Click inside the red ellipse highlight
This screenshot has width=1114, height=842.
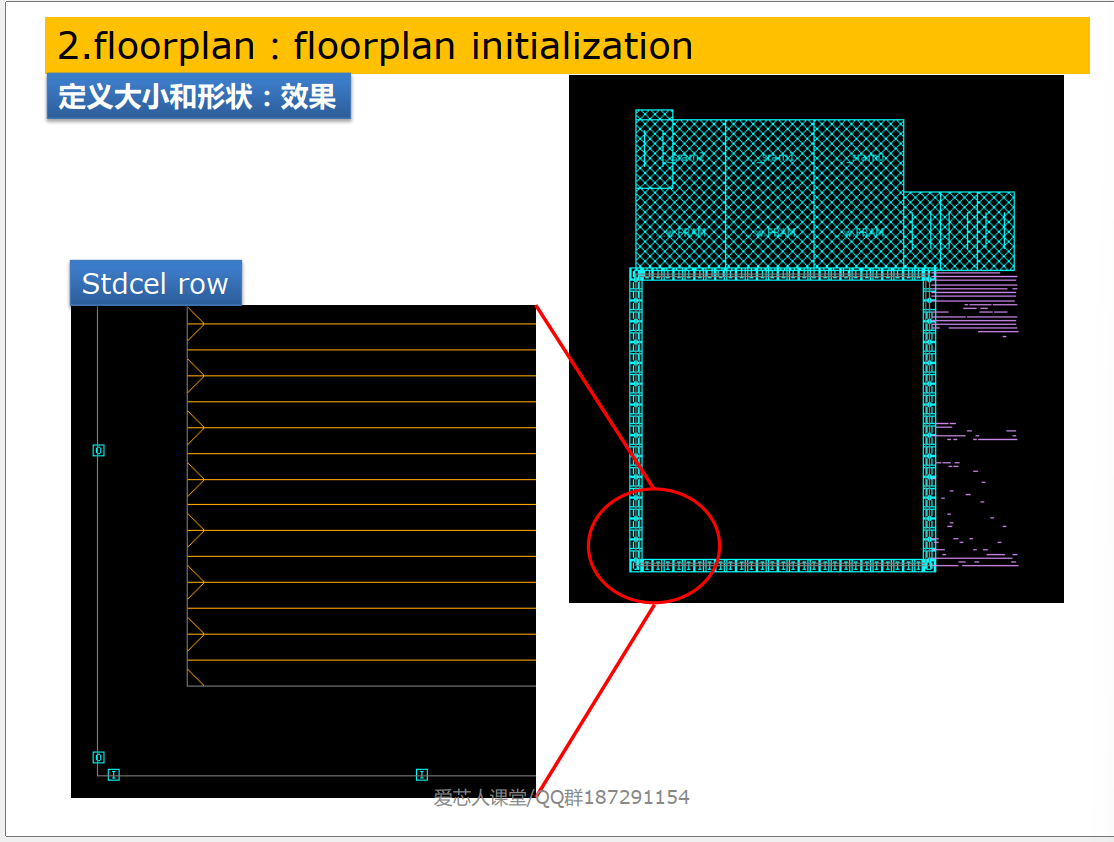653,546
